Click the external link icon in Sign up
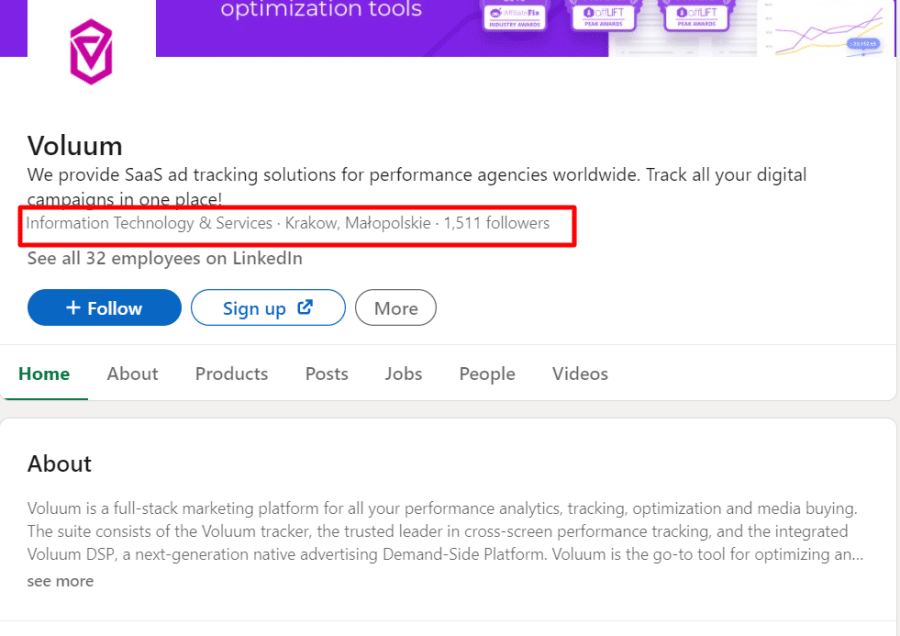This screenshot has height=636, width=900. pos(305,307)
